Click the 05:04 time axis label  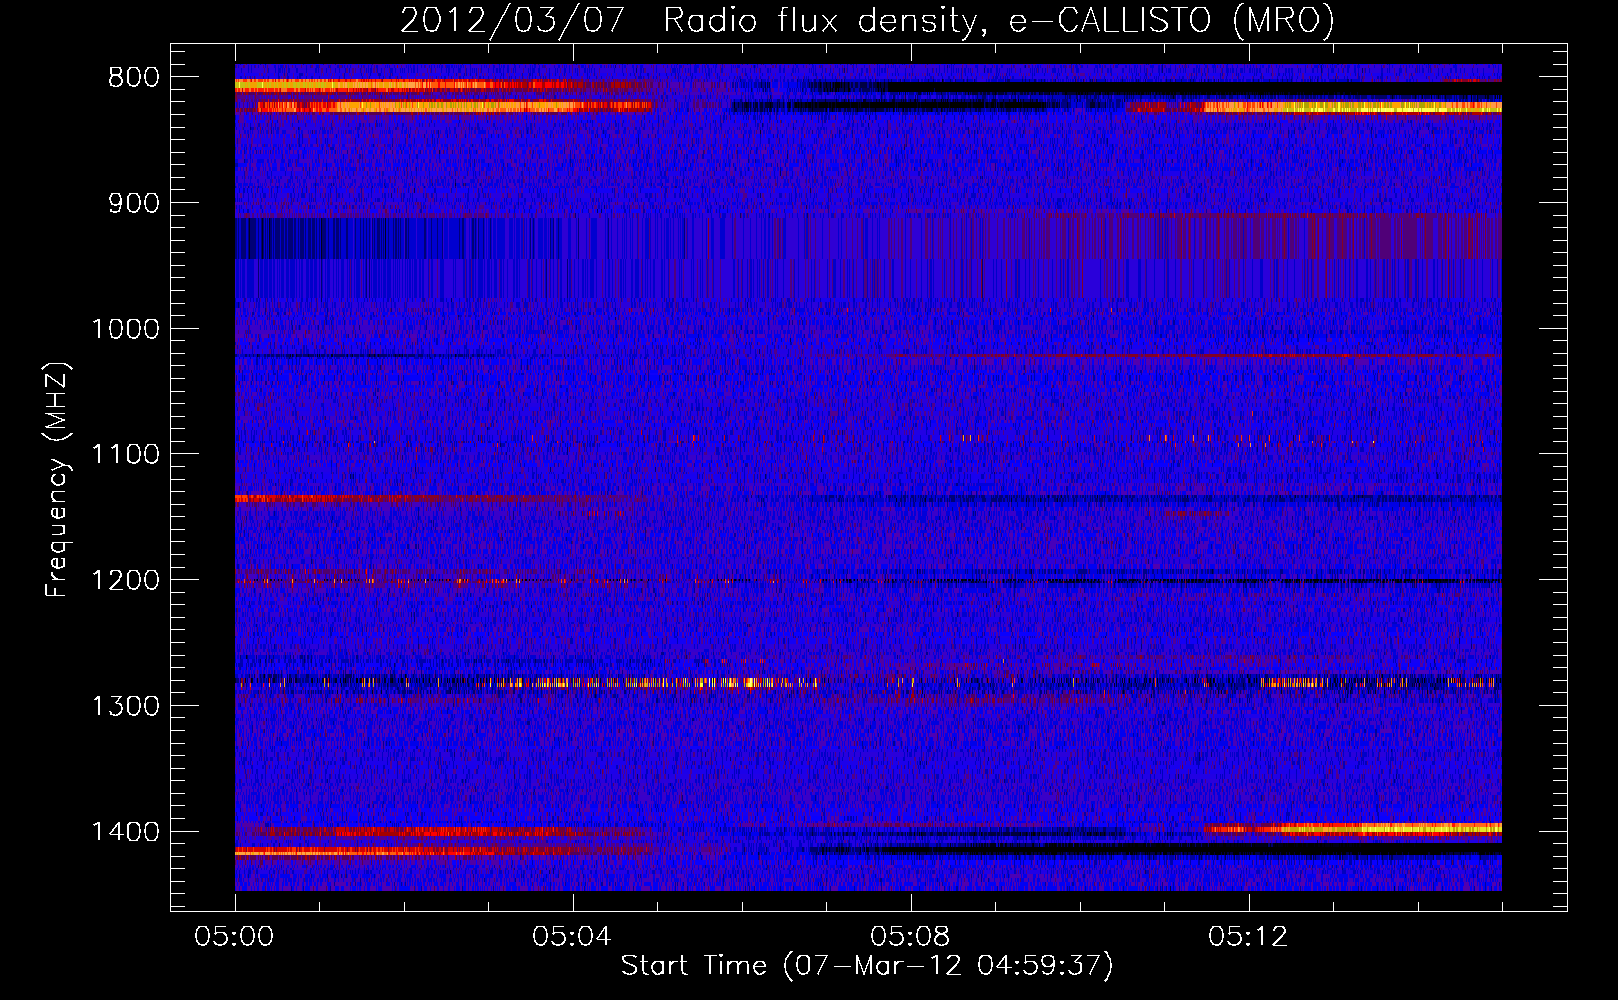[x=572, y=937]
